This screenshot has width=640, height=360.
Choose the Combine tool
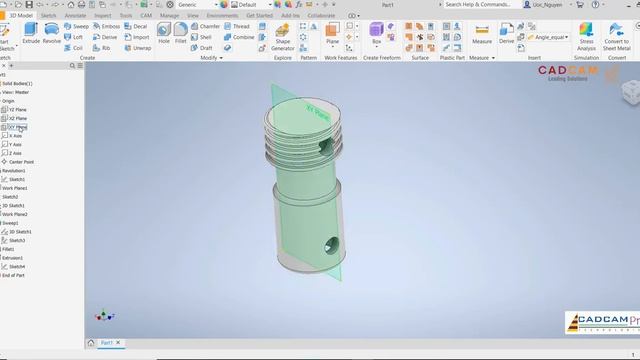pos(239,37)
